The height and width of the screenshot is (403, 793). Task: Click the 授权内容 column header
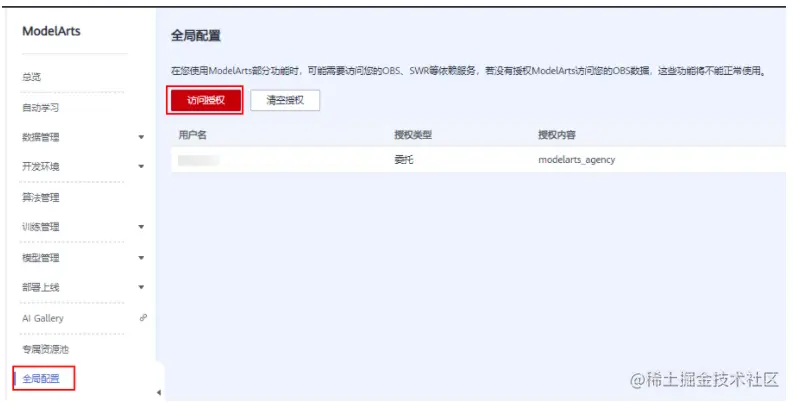pos(557,135)
